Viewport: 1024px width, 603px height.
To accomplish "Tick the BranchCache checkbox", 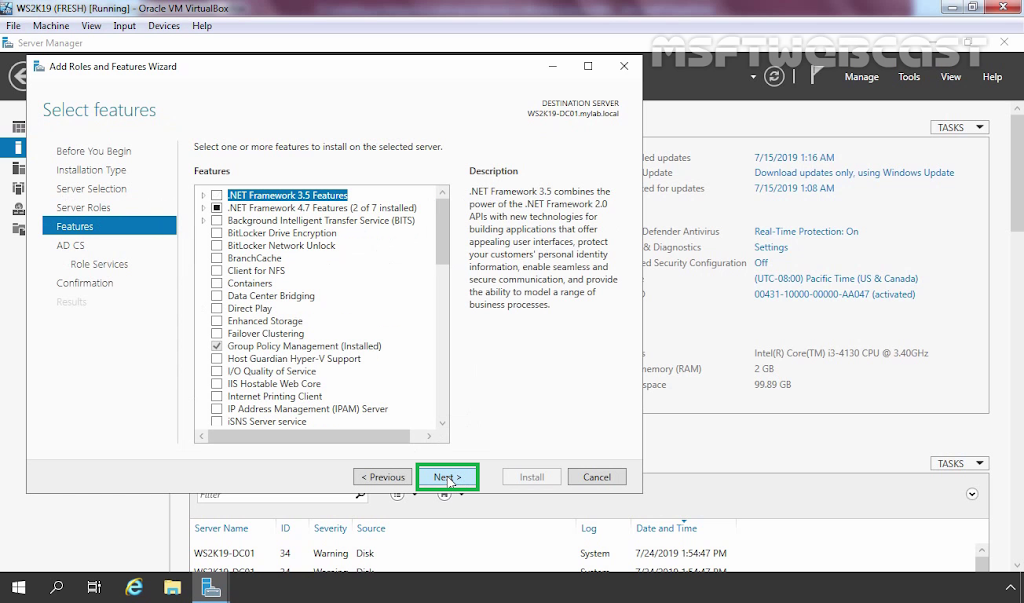I will click(217, 258).
